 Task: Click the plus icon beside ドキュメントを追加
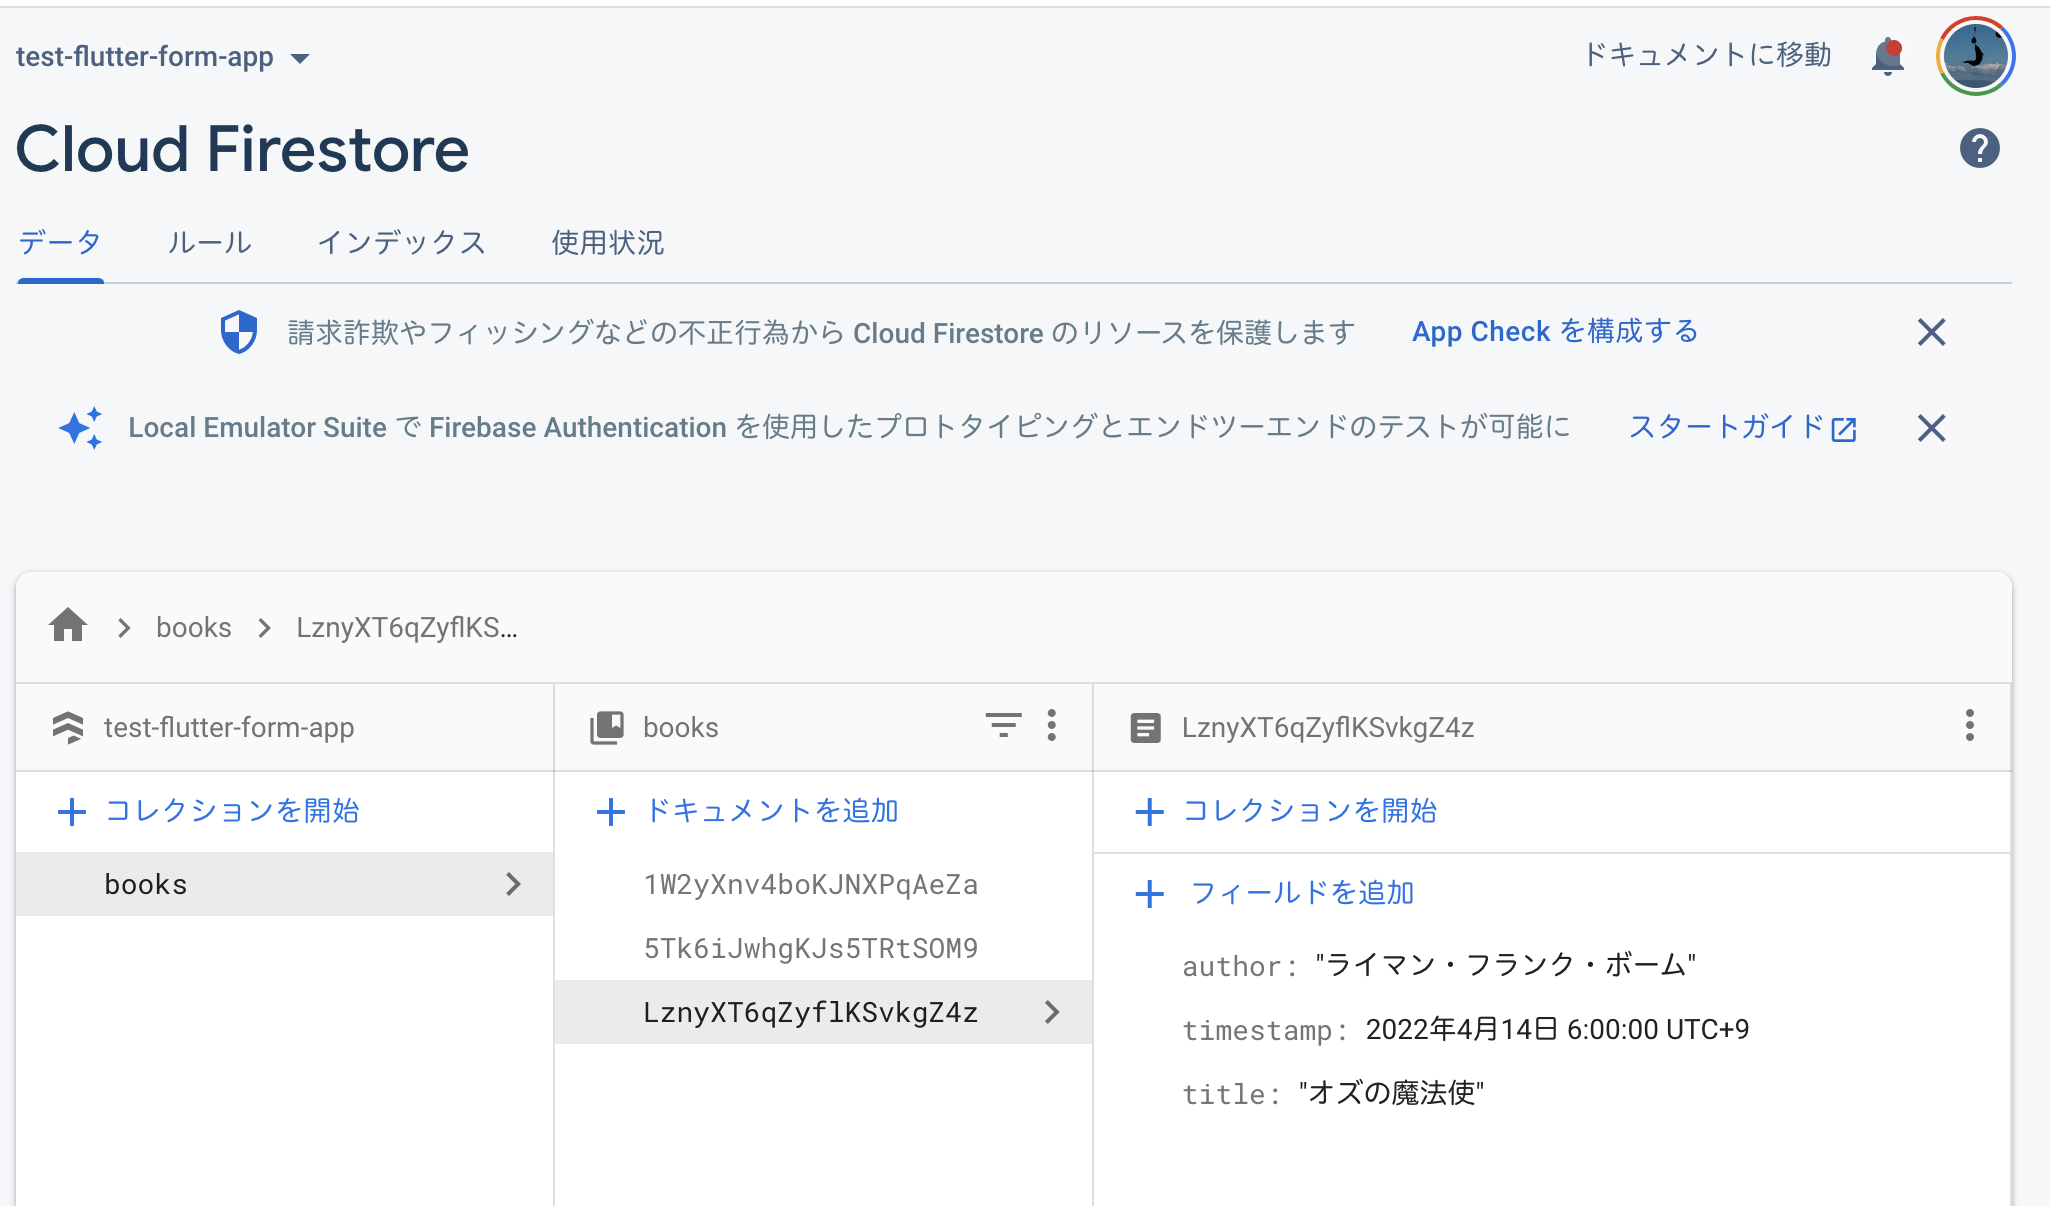[x=610, y=811]
